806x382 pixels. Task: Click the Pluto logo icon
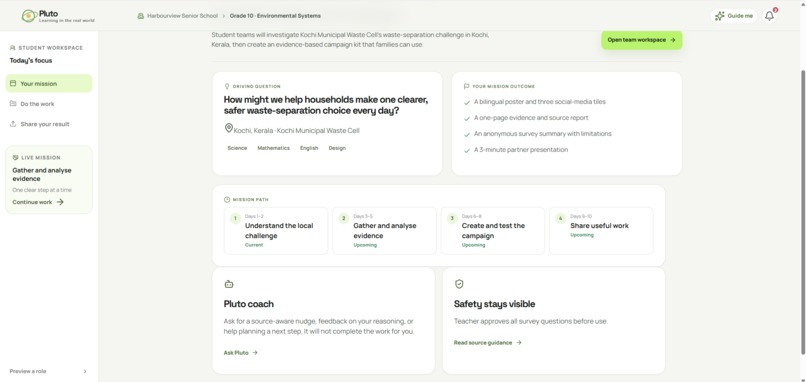(x=29, y=16)
